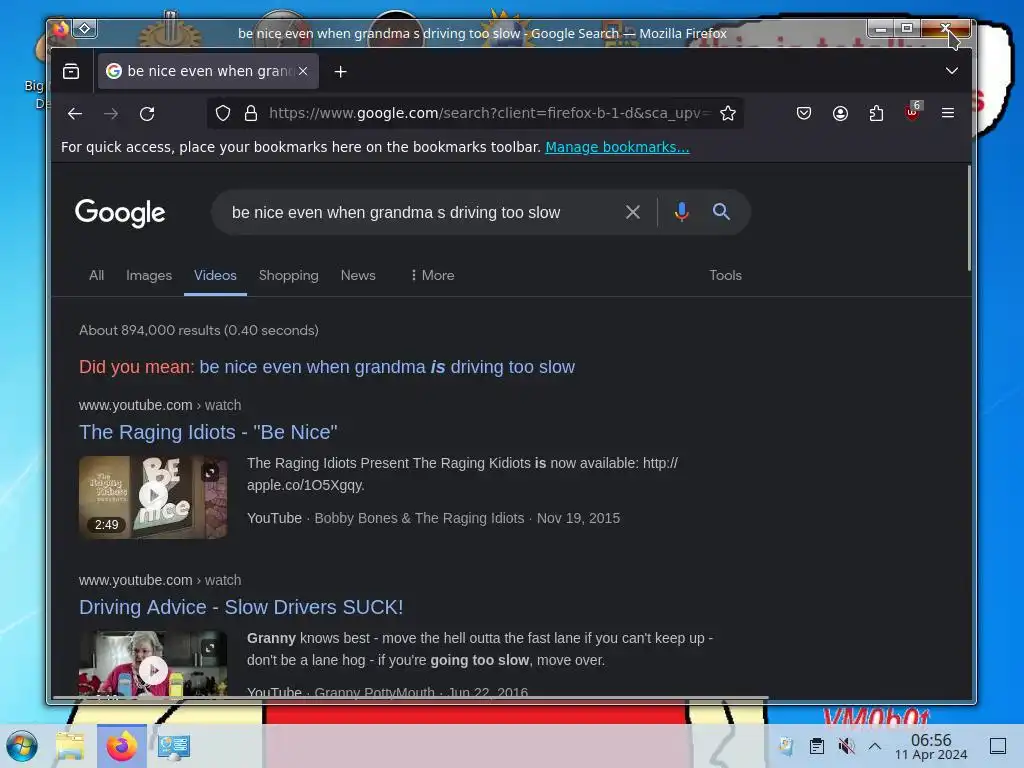This screenshot has height=768, width=1024.
Task: Unmute the volume tray icon
Action: click(x=846, y=746)
